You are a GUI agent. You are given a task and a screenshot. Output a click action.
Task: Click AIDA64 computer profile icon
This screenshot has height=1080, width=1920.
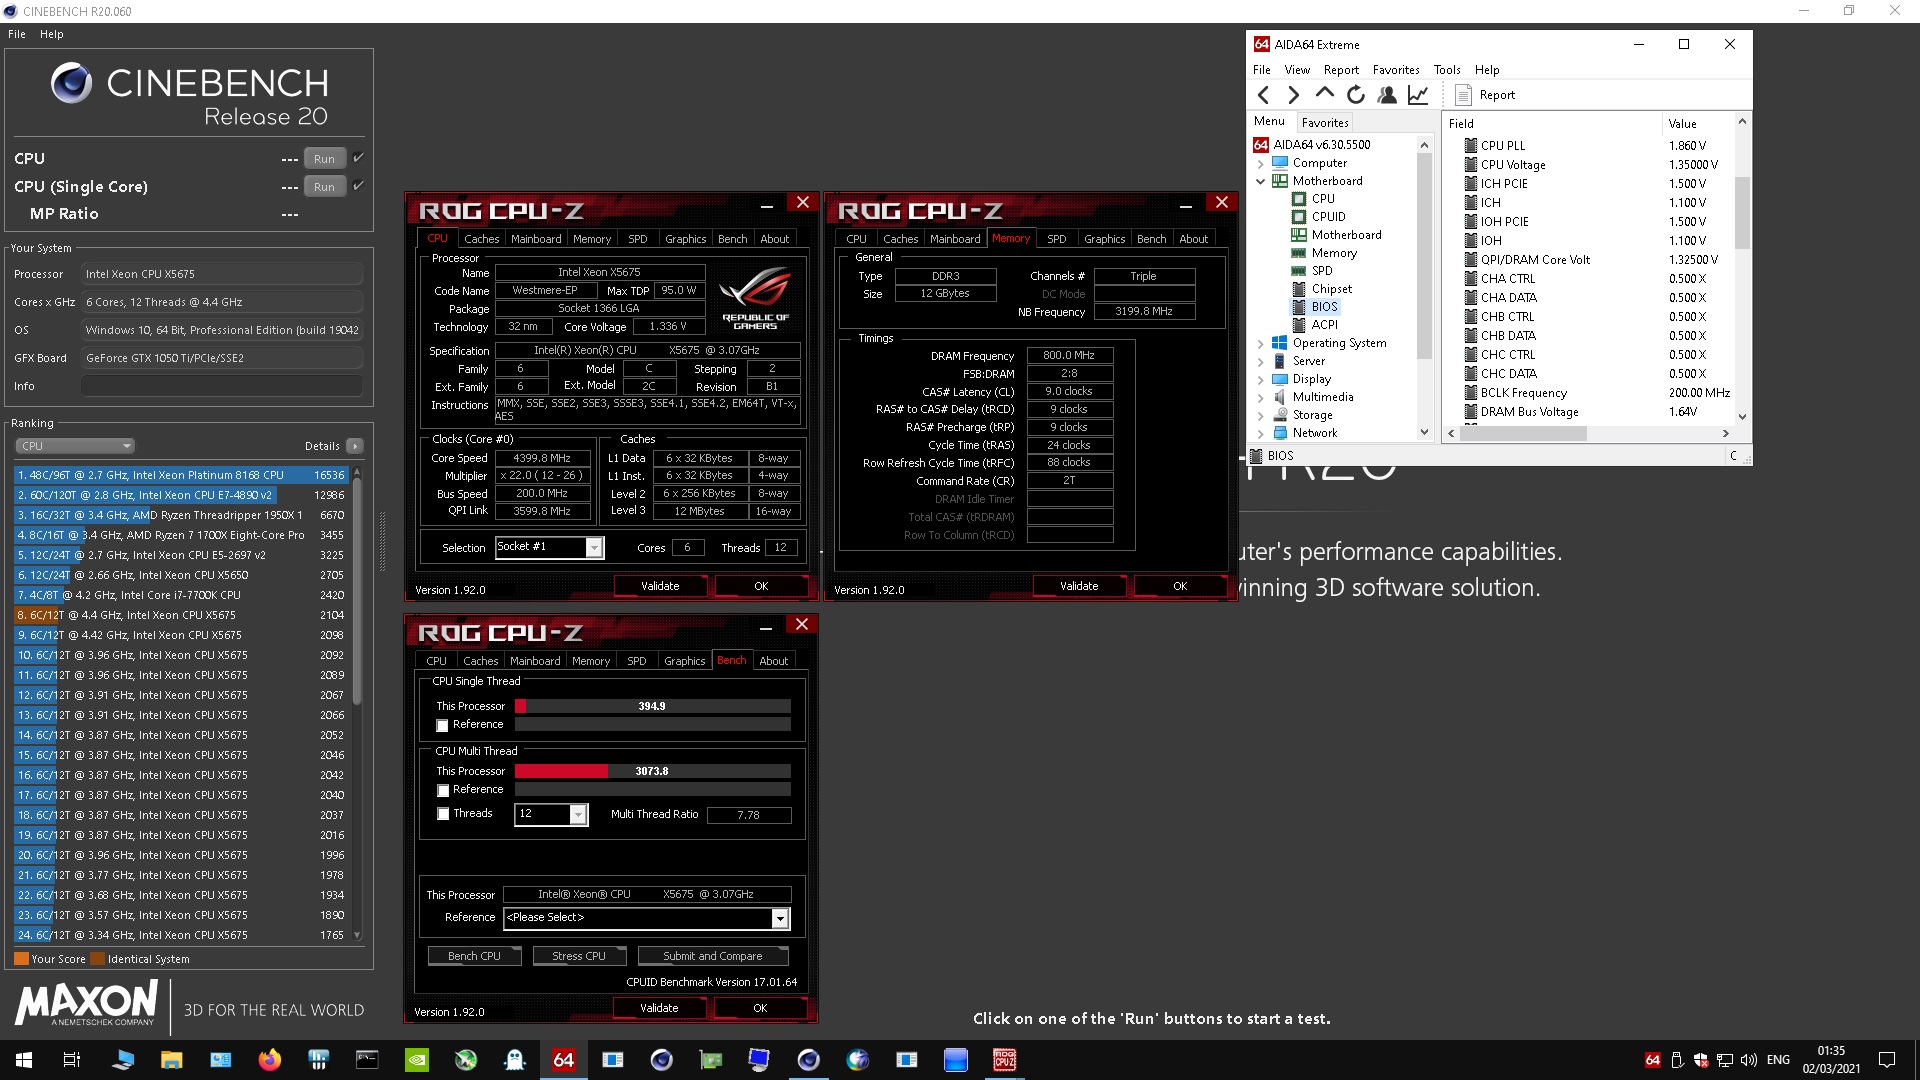click(x=1386, y=94)
